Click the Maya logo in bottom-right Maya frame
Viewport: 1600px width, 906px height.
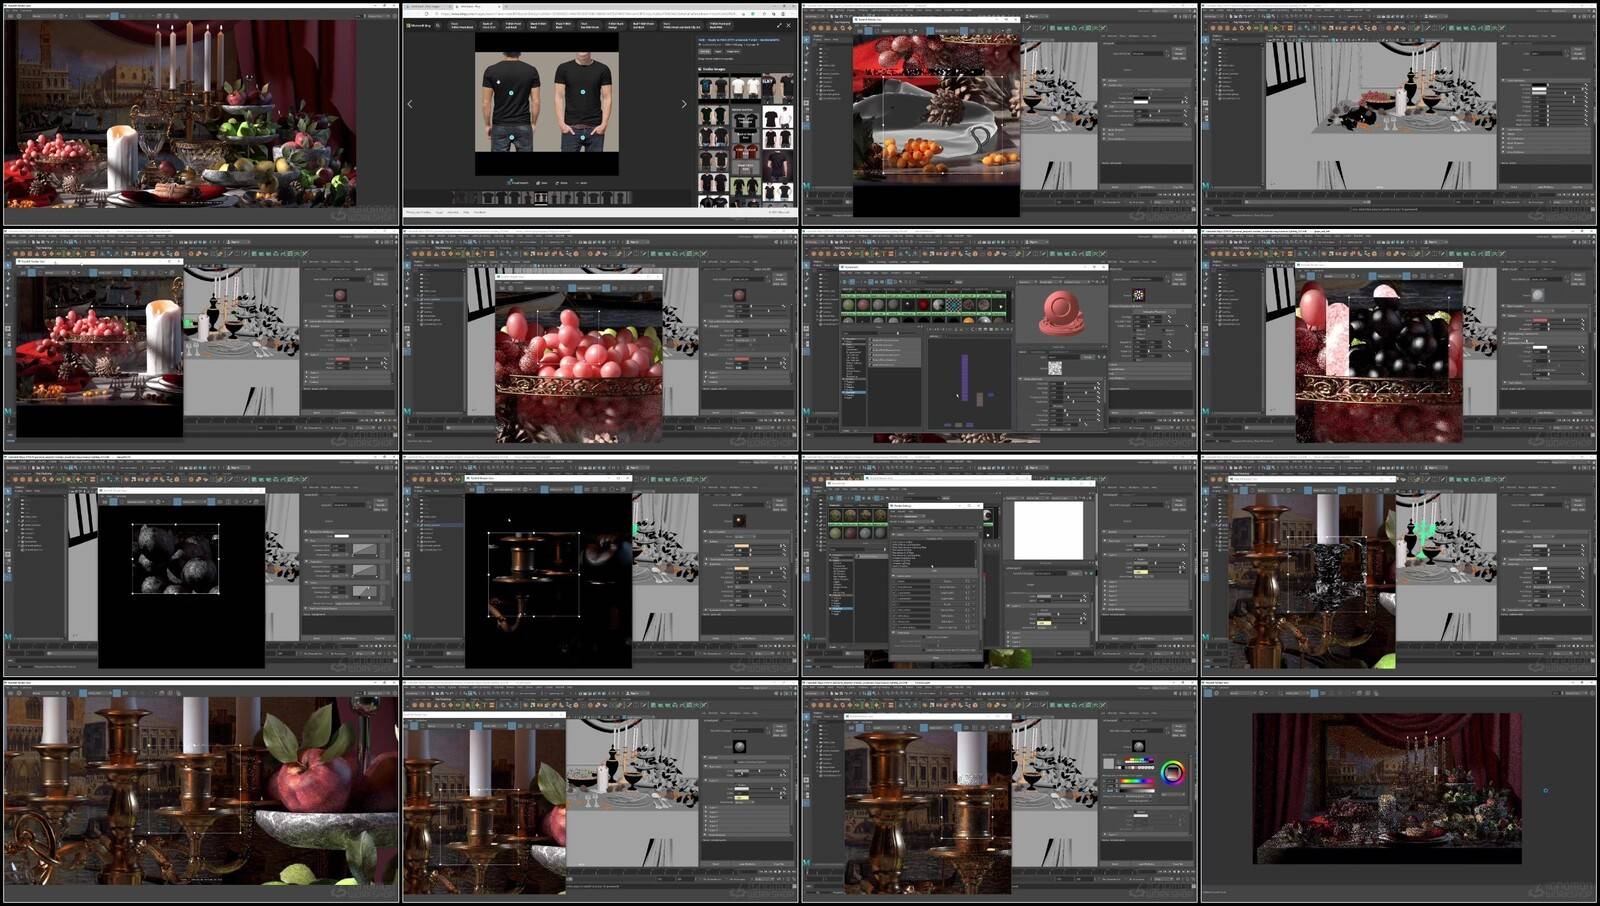tap(807, 862)
